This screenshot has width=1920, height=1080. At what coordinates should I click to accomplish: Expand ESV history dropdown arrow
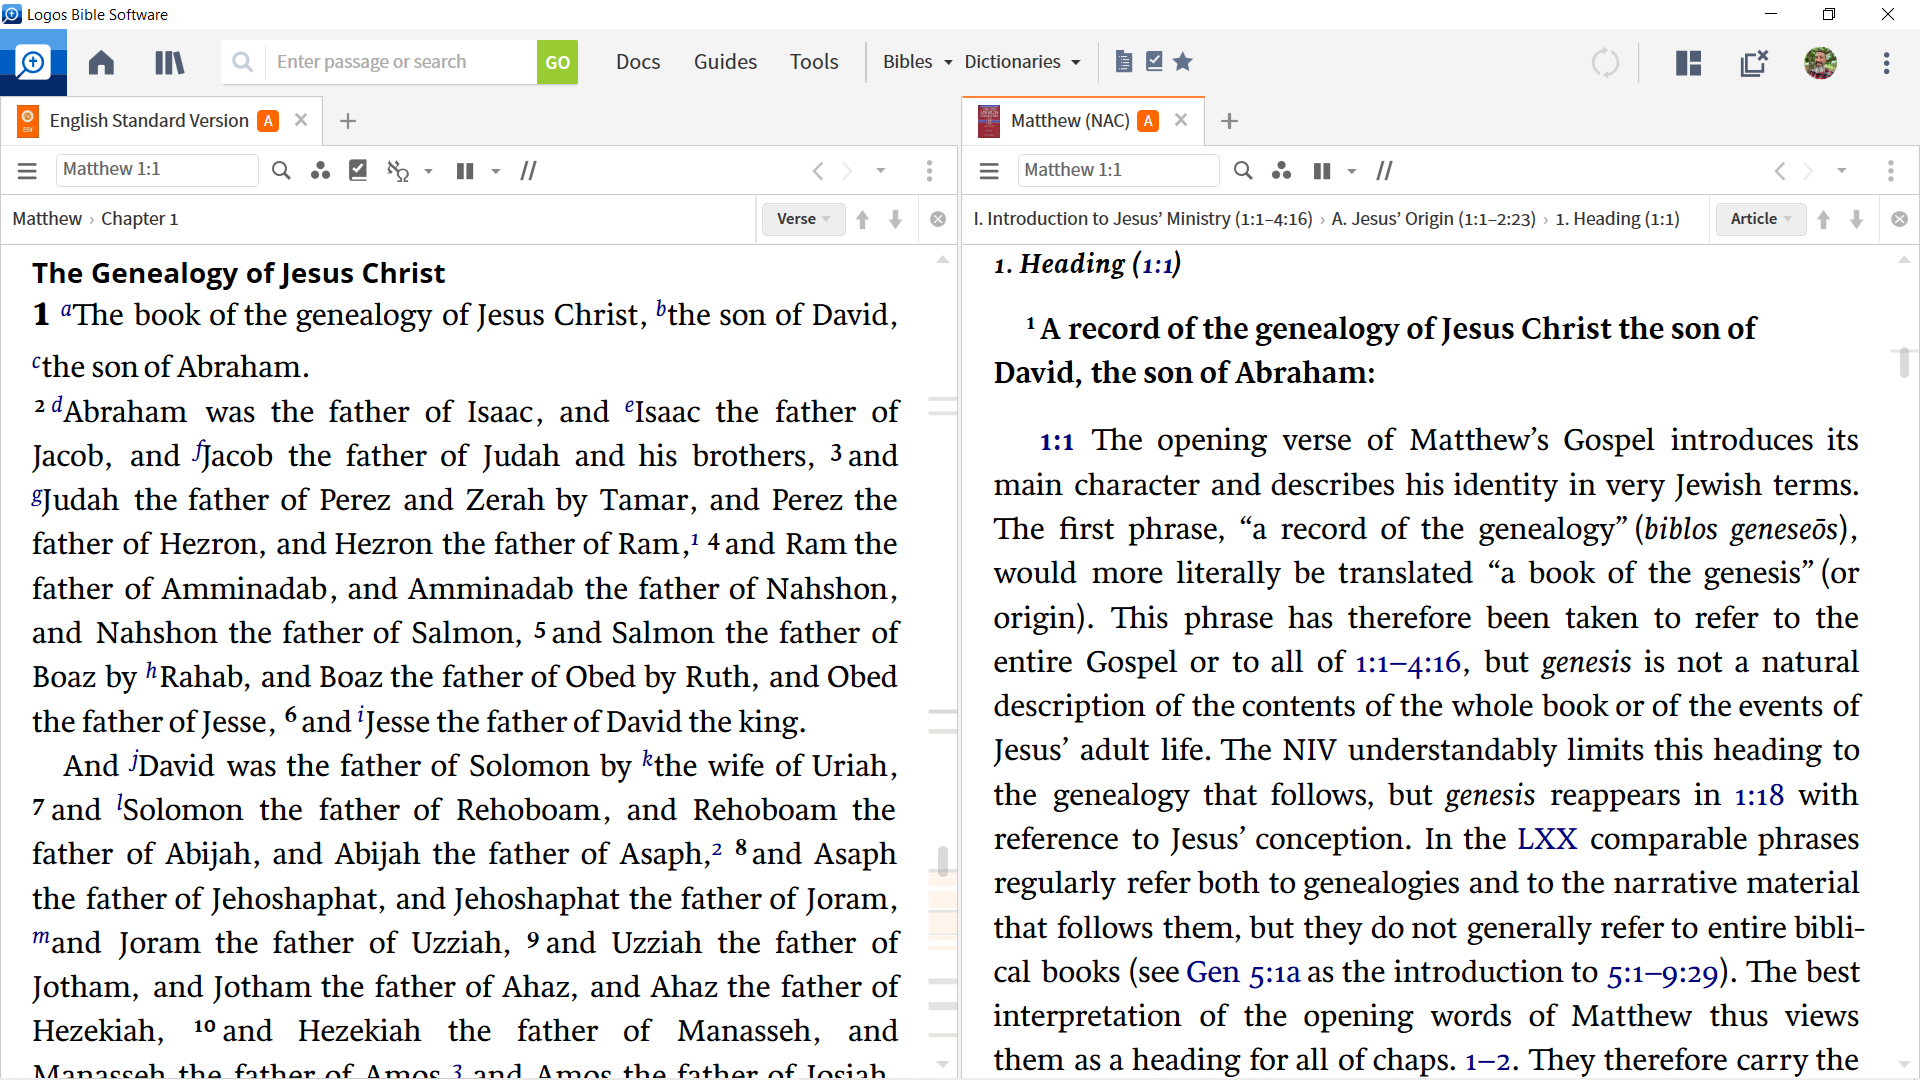[x=881, y=171]
